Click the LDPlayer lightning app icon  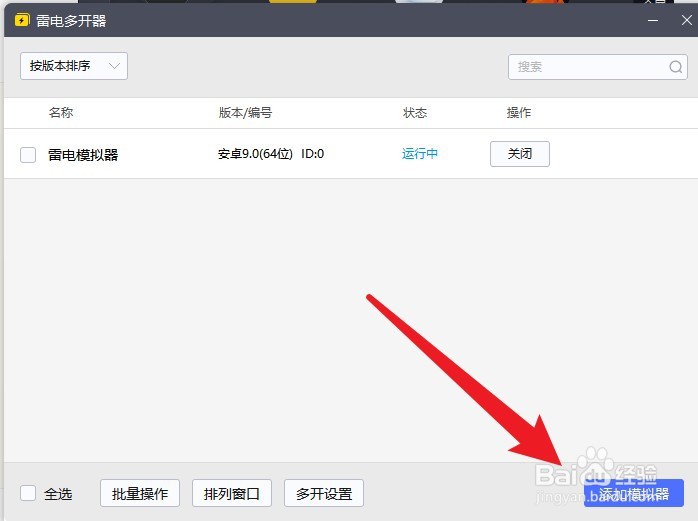coord(22,20)
